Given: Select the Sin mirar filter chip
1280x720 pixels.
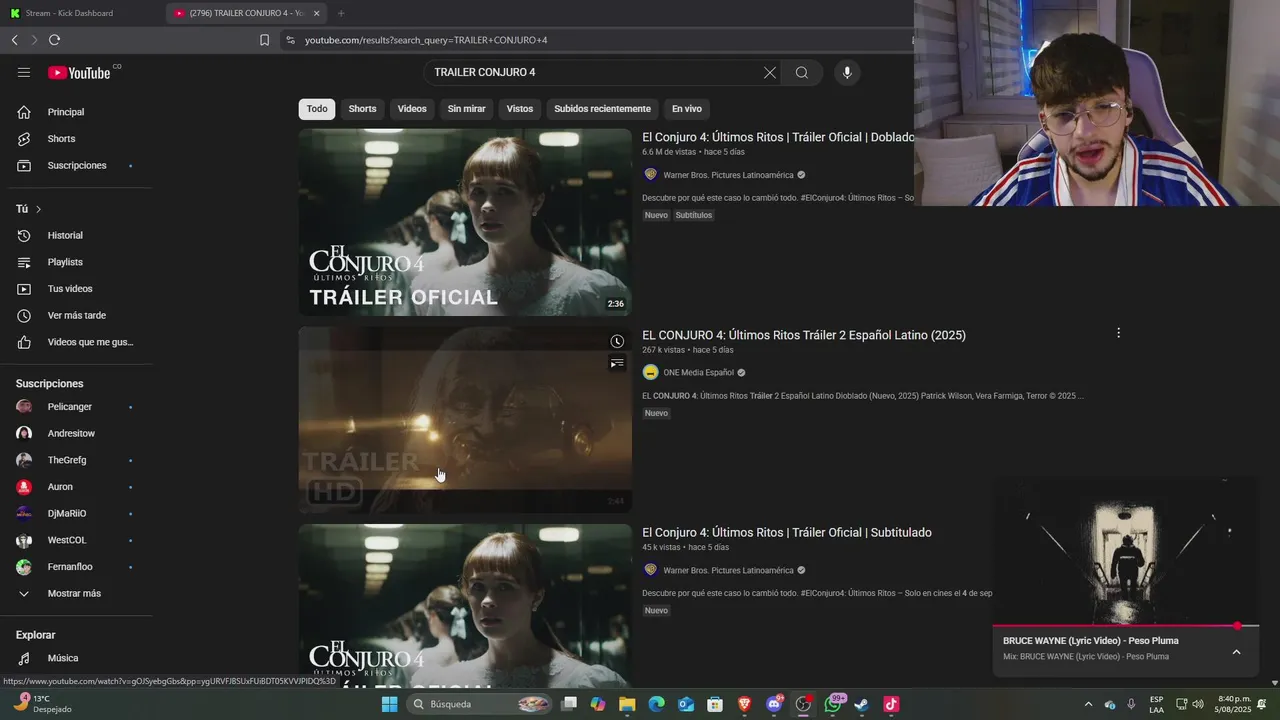Looking at the screenshot, I should tap(466, 109).
